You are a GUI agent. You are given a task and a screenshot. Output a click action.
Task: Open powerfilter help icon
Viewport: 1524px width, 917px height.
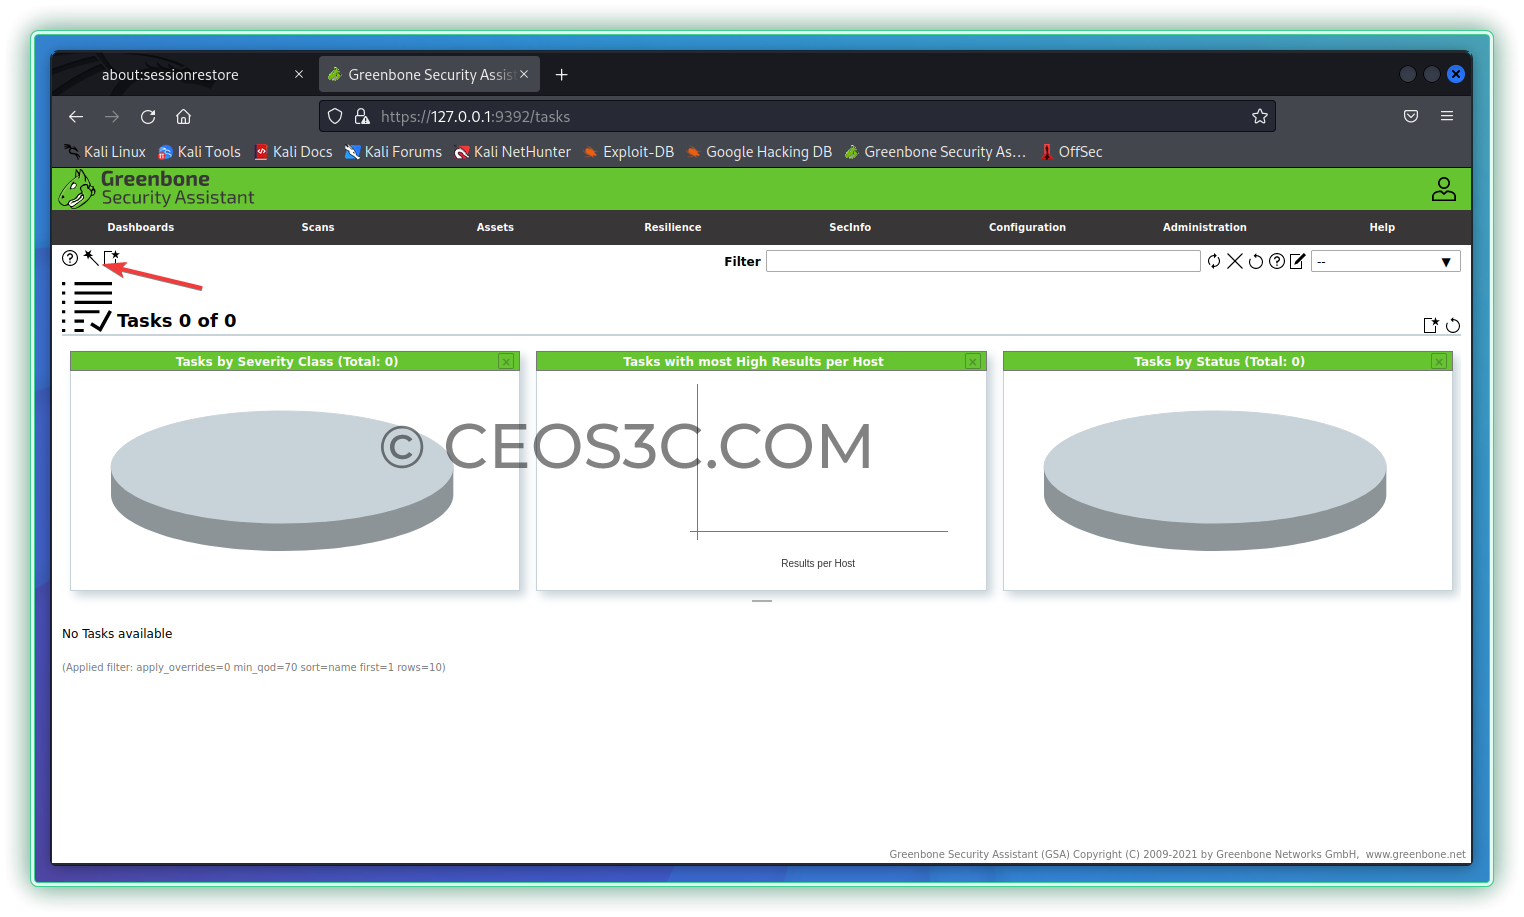click(1277, 261)
